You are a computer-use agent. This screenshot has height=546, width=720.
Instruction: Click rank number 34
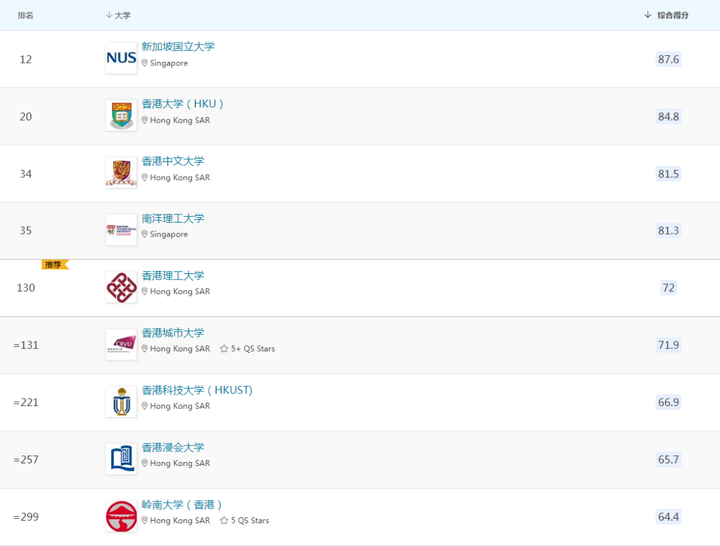[x=26, y=174]
